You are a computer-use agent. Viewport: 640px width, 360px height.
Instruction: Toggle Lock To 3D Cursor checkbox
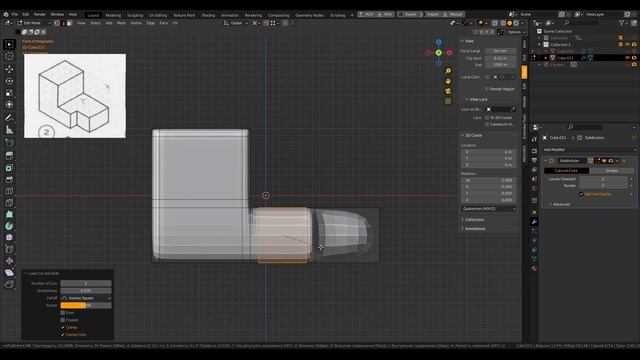[x=487, y=118]
